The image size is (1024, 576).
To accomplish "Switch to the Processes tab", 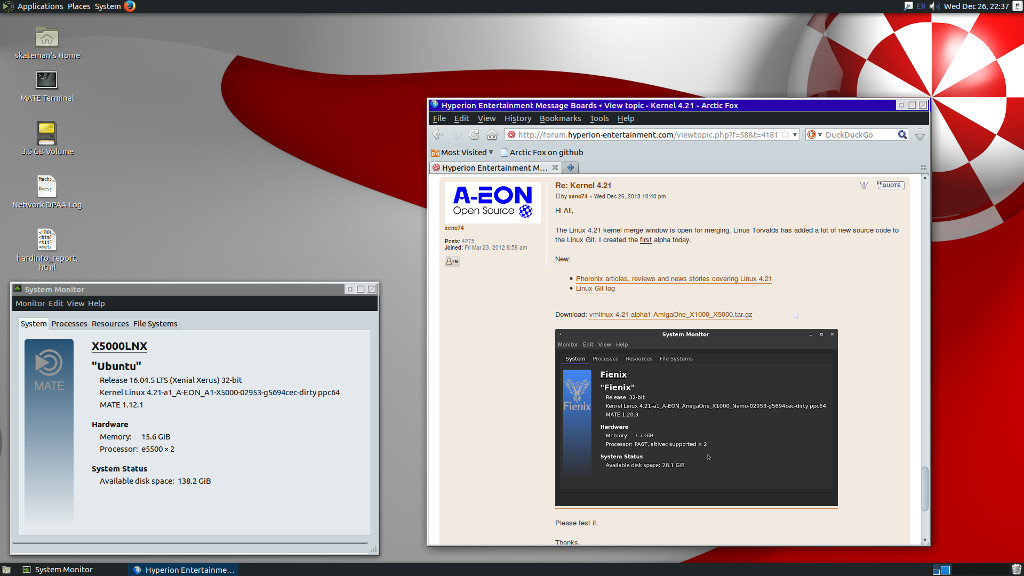I will [69, 323].
